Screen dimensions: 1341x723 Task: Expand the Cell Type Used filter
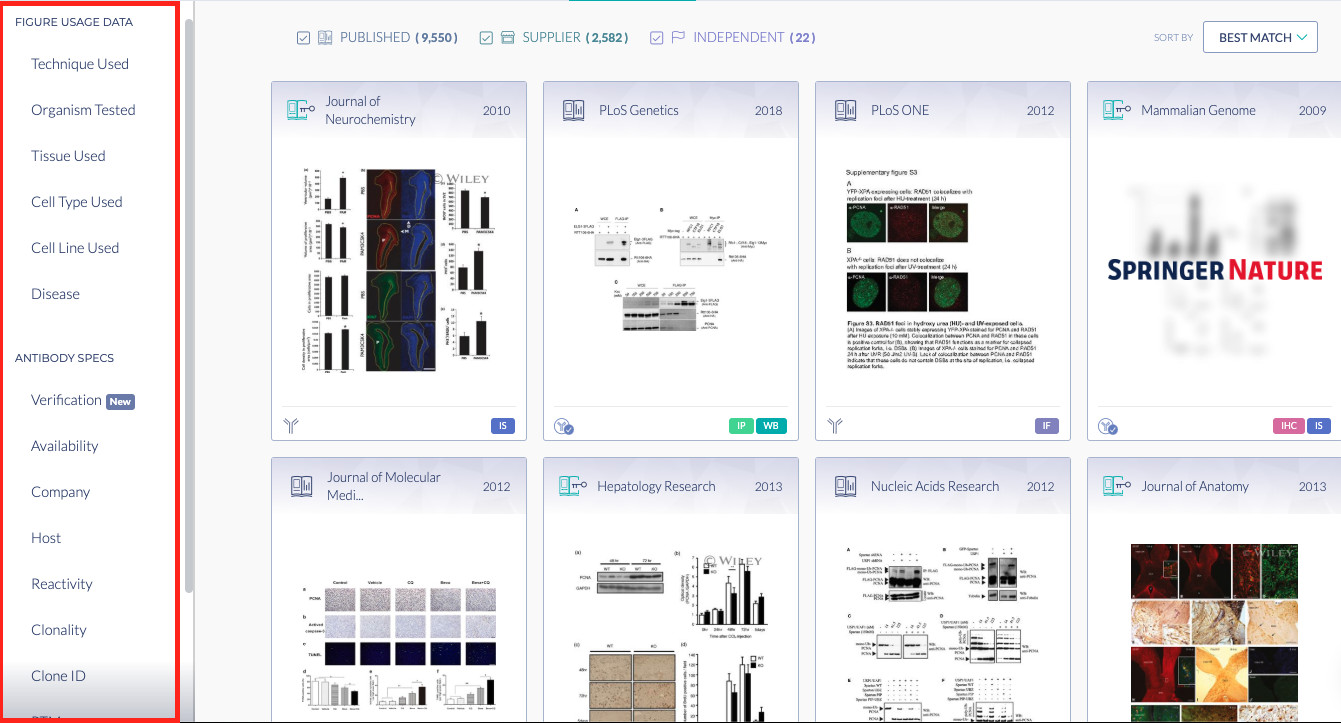point(77,202)
